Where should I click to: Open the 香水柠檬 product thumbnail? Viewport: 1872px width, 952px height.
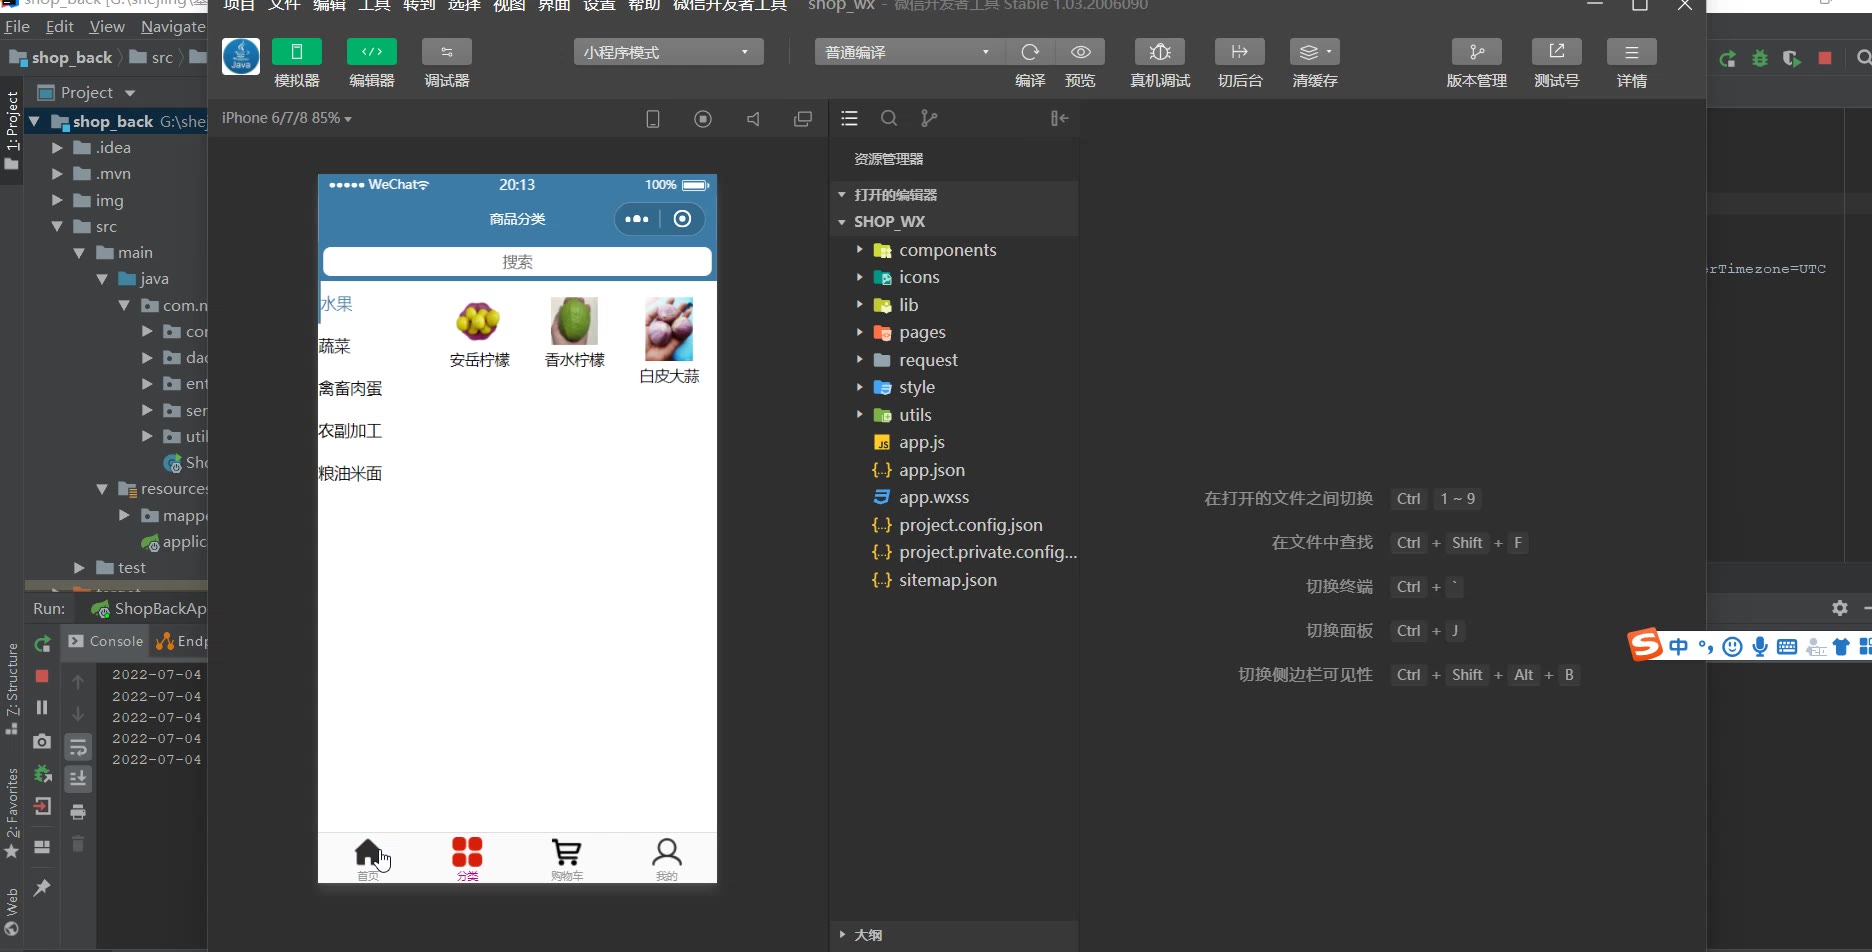pos(574,321)
